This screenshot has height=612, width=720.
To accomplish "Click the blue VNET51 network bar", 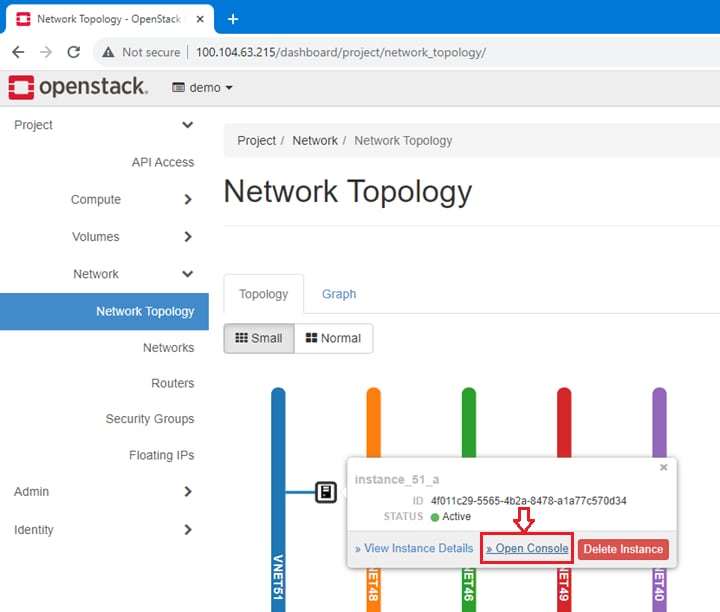I will click(278, 500).
